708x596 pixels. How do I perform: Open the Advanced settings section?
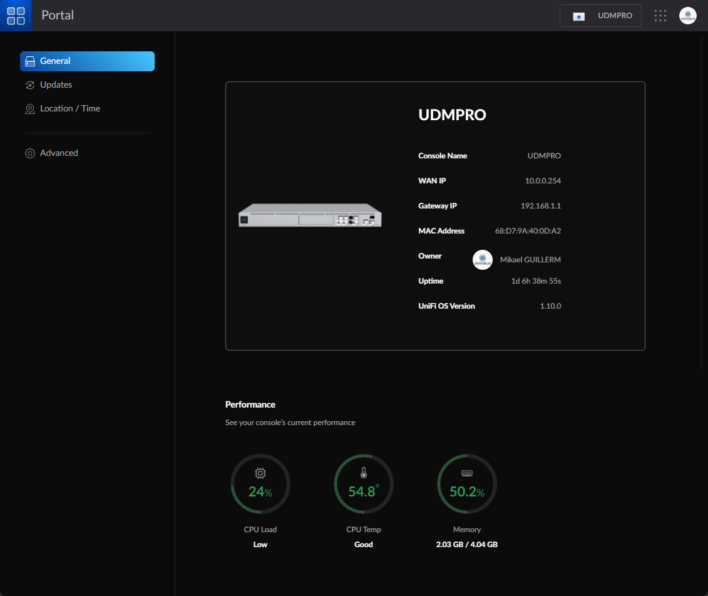tap(59, 153)
